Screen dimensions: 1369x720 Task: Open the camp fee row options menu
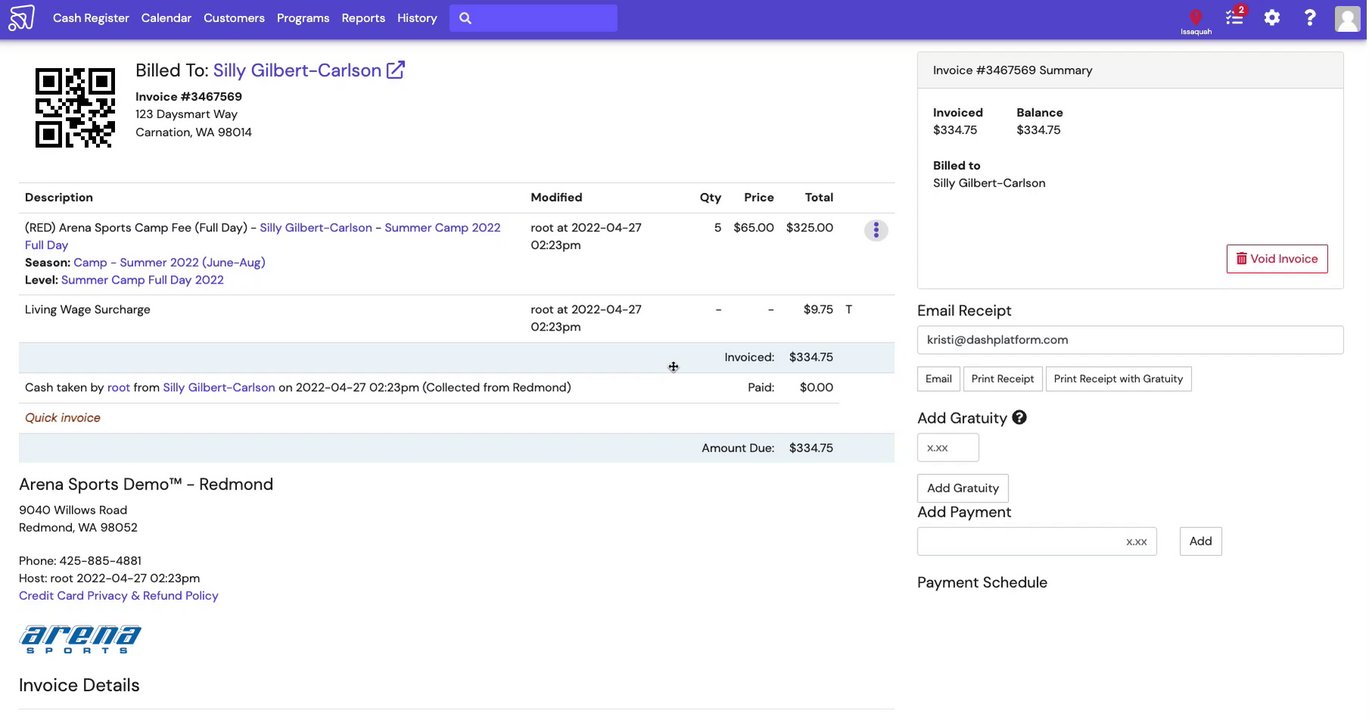click(x=876, y=230)
